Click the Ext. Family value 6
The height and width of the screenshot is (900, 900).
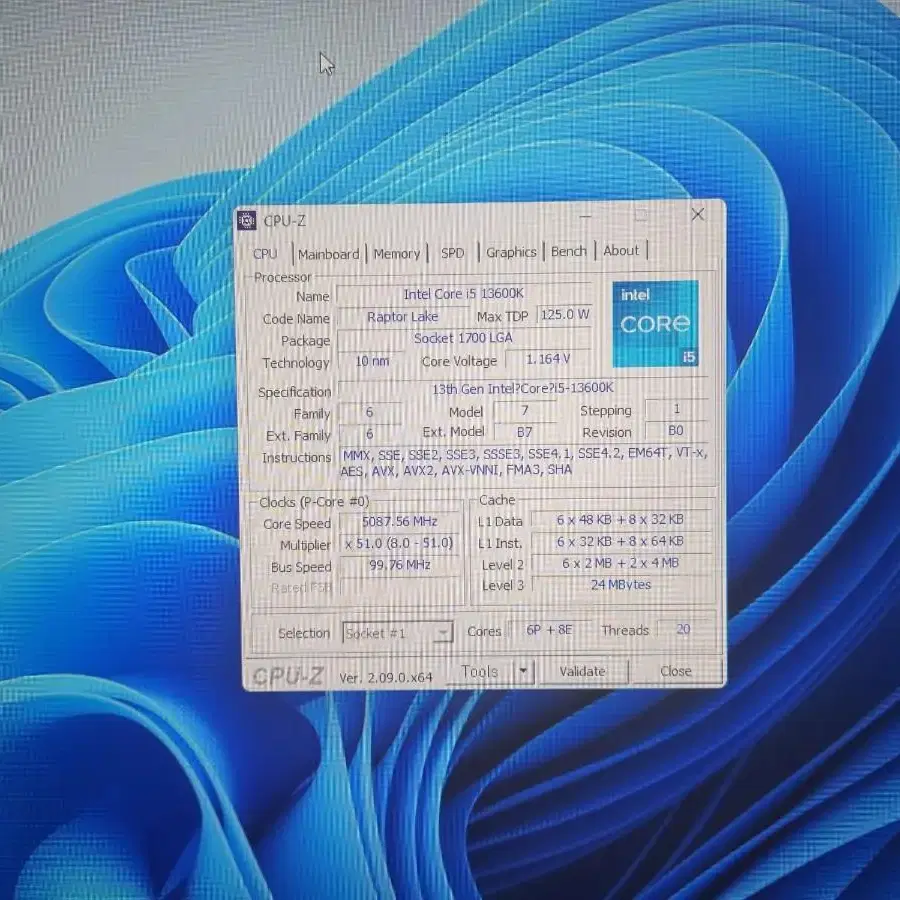point(370,434)
